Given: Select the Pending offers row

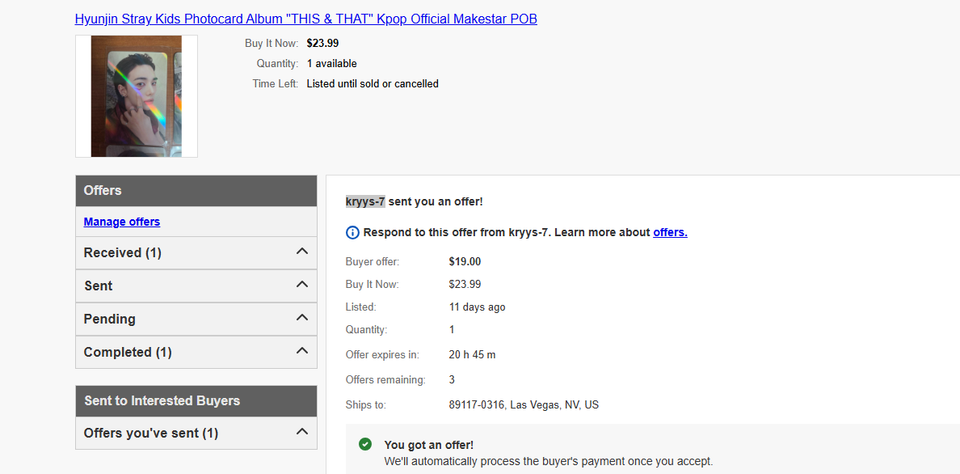Looking at the screenshot, I should coord(196,319).
